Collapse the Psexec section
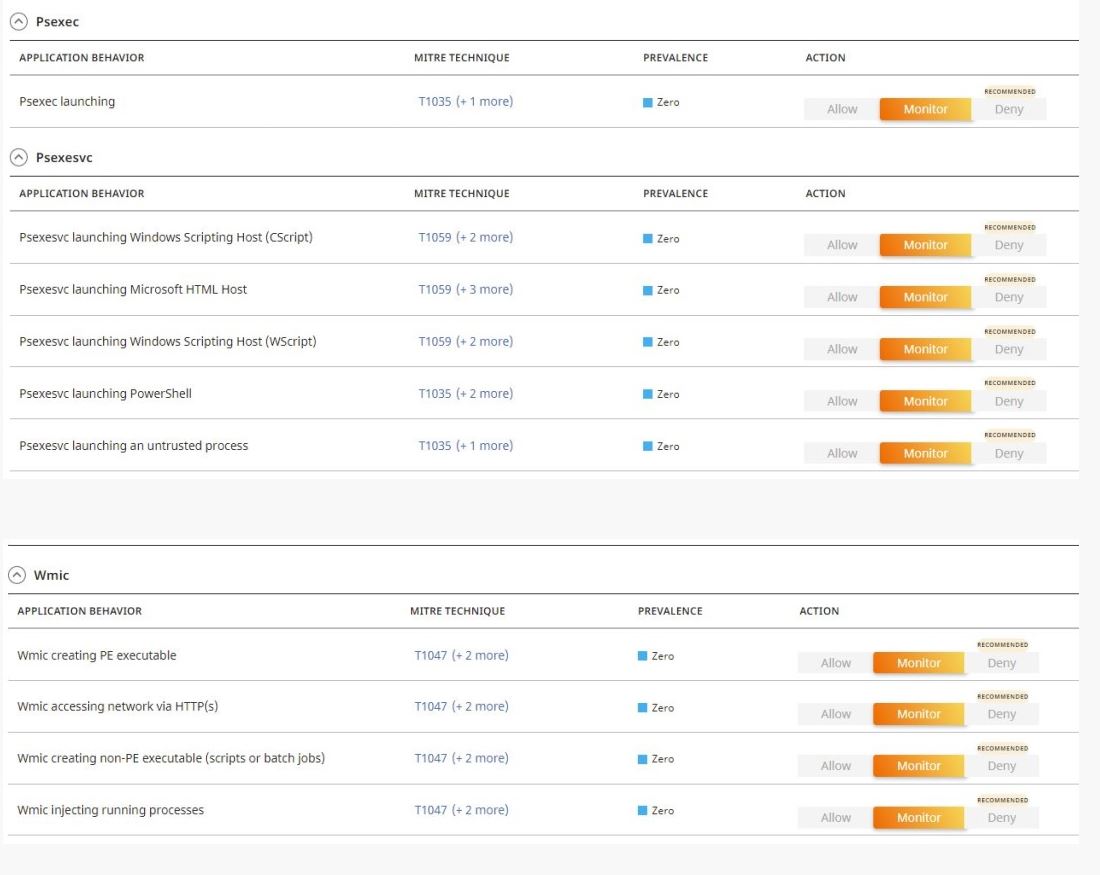 coord(19,22)
